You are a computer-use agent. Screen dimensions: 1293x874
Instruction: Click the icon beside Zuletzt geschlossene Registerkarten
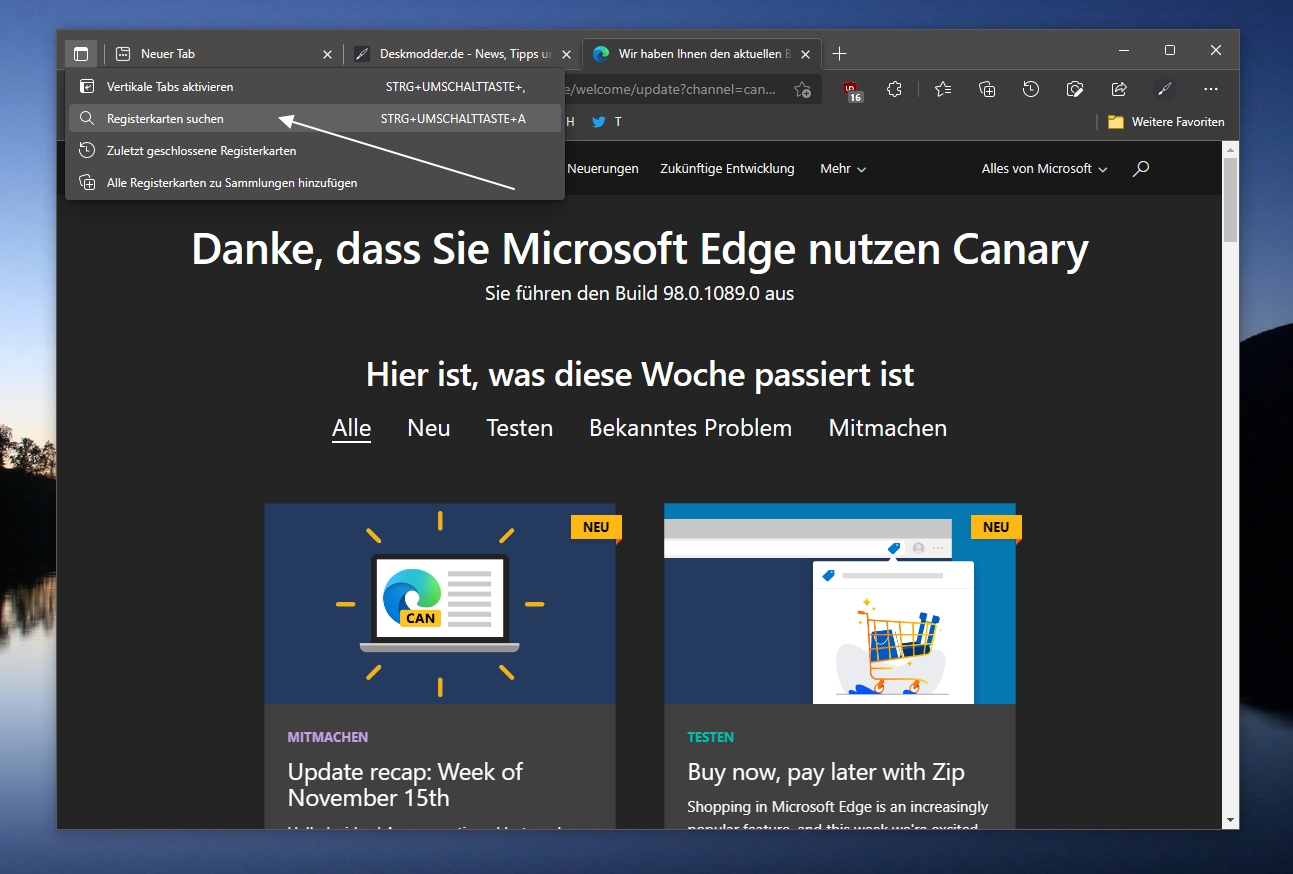[87, 150]
